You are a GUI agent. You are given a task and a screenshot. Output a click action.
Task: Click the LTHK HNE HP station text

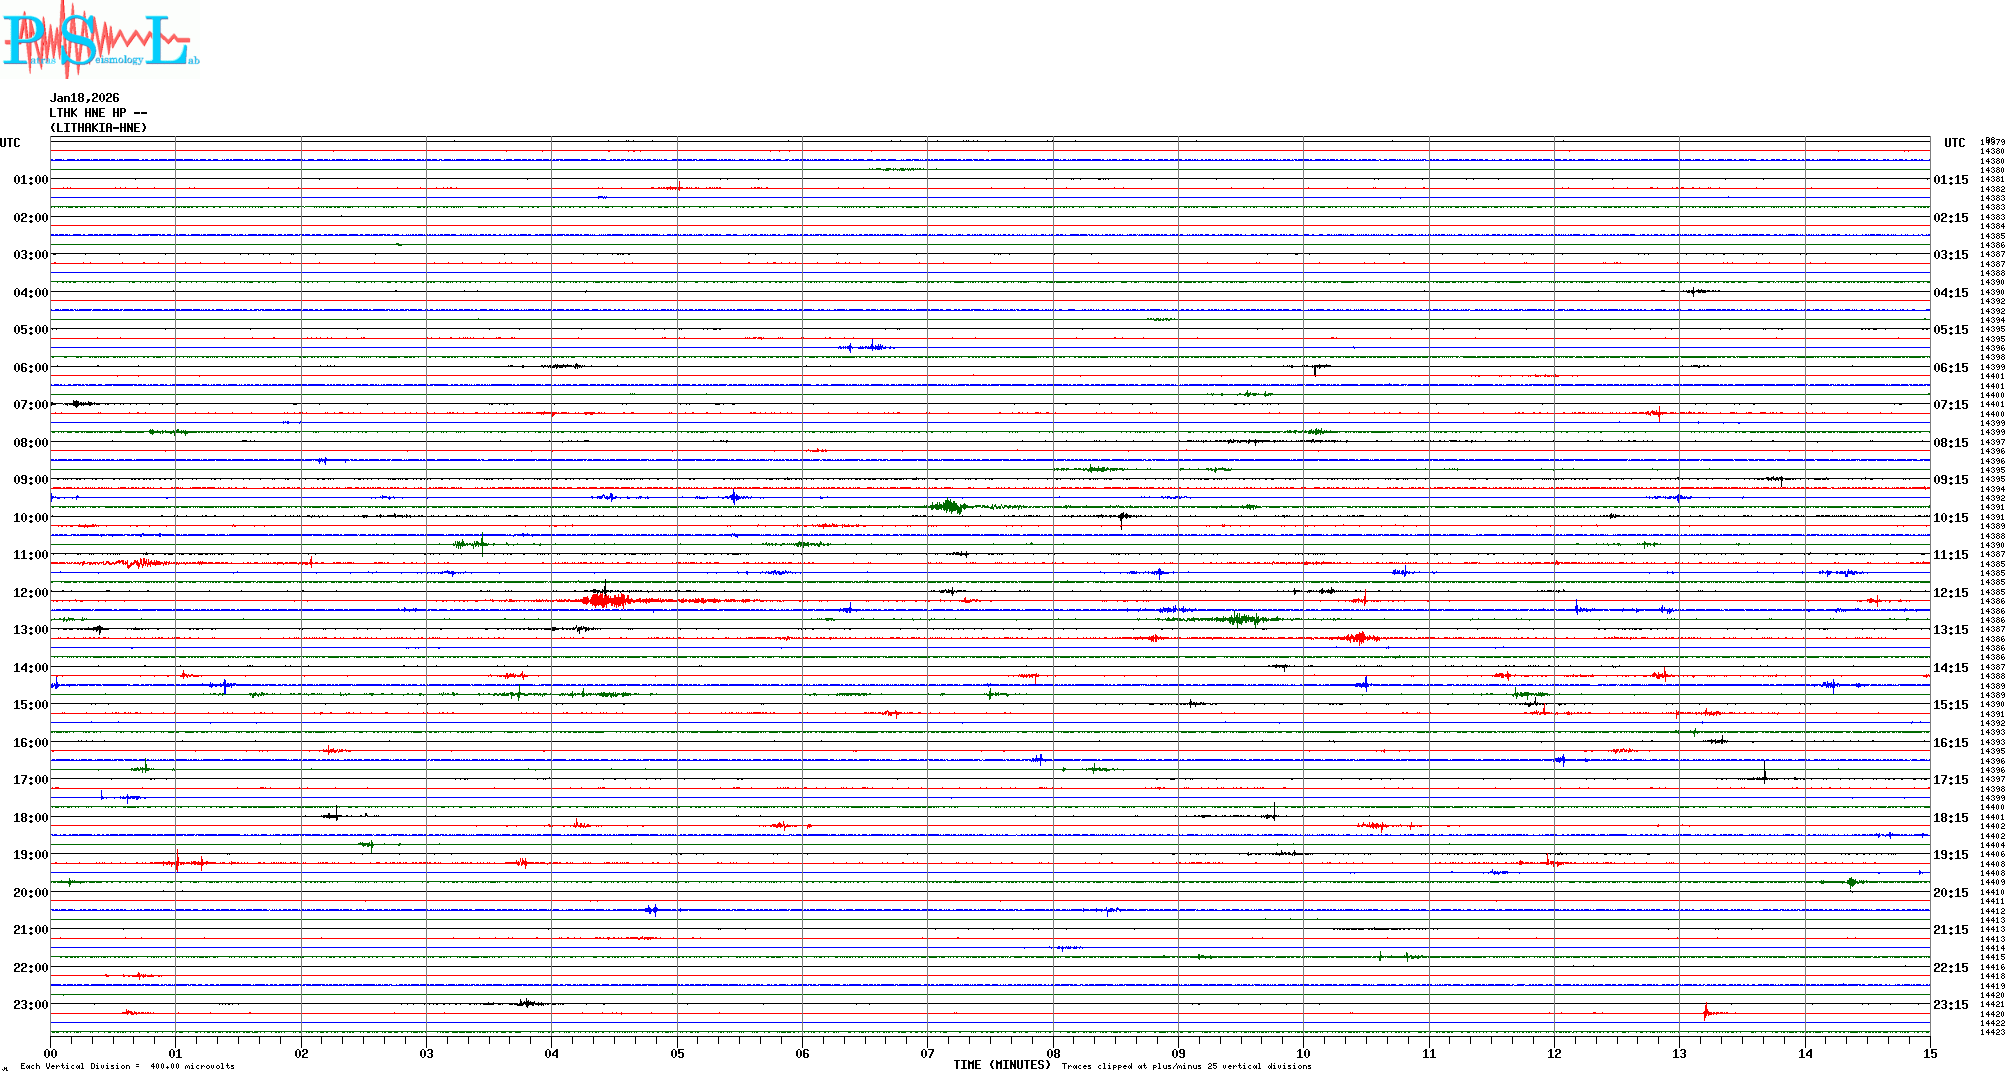[98, 113]
